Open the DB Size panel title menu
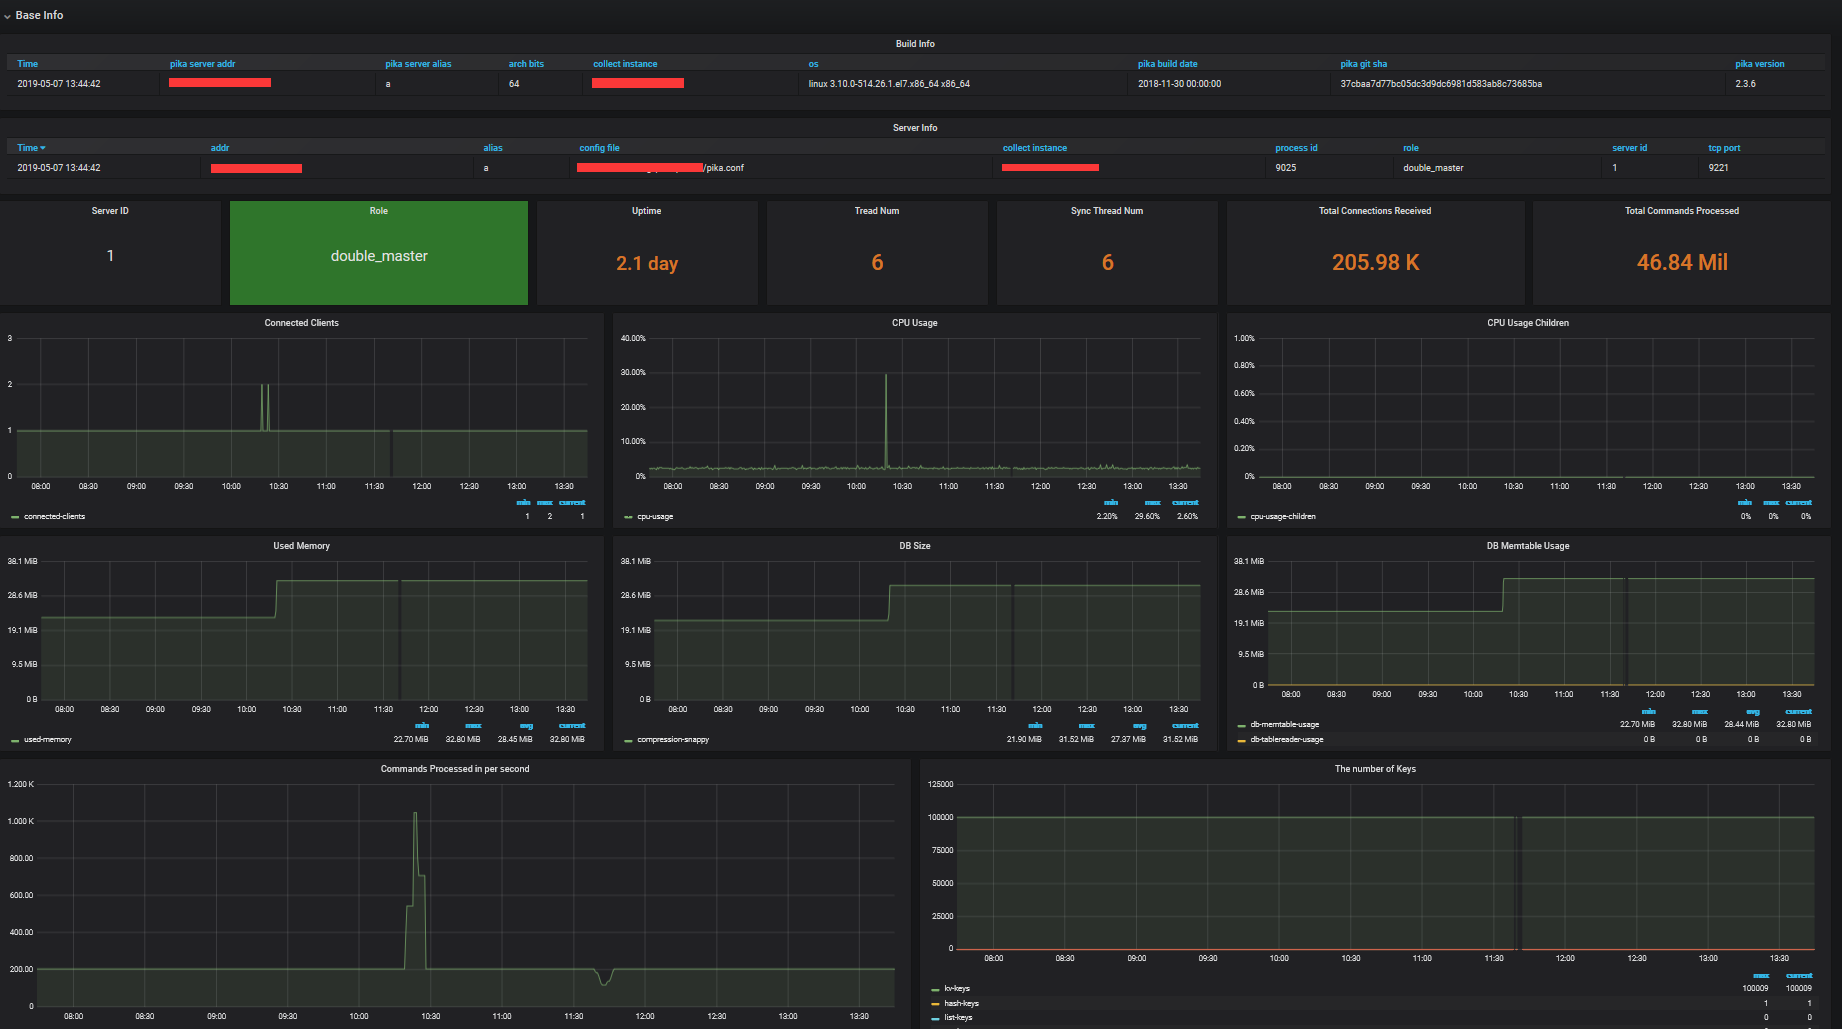 [914, 546]
